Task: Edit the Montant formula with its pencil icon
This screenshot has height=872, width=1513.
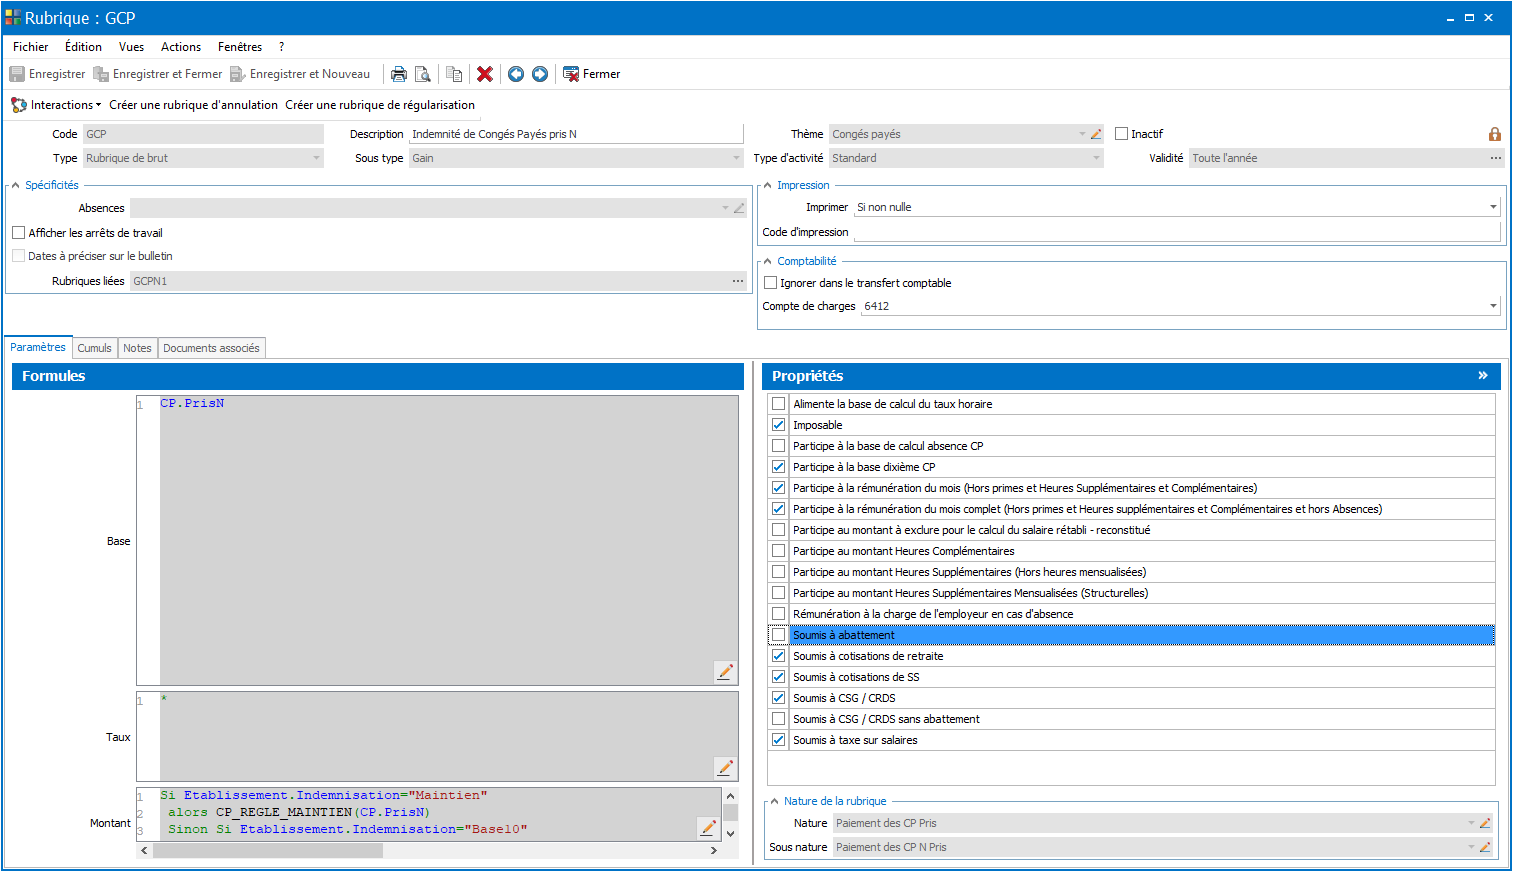Action: pos(708,827)
